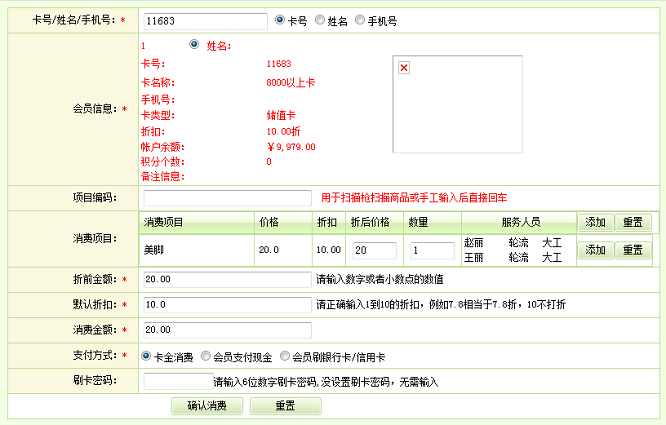Click service staff 王丽

474,257
